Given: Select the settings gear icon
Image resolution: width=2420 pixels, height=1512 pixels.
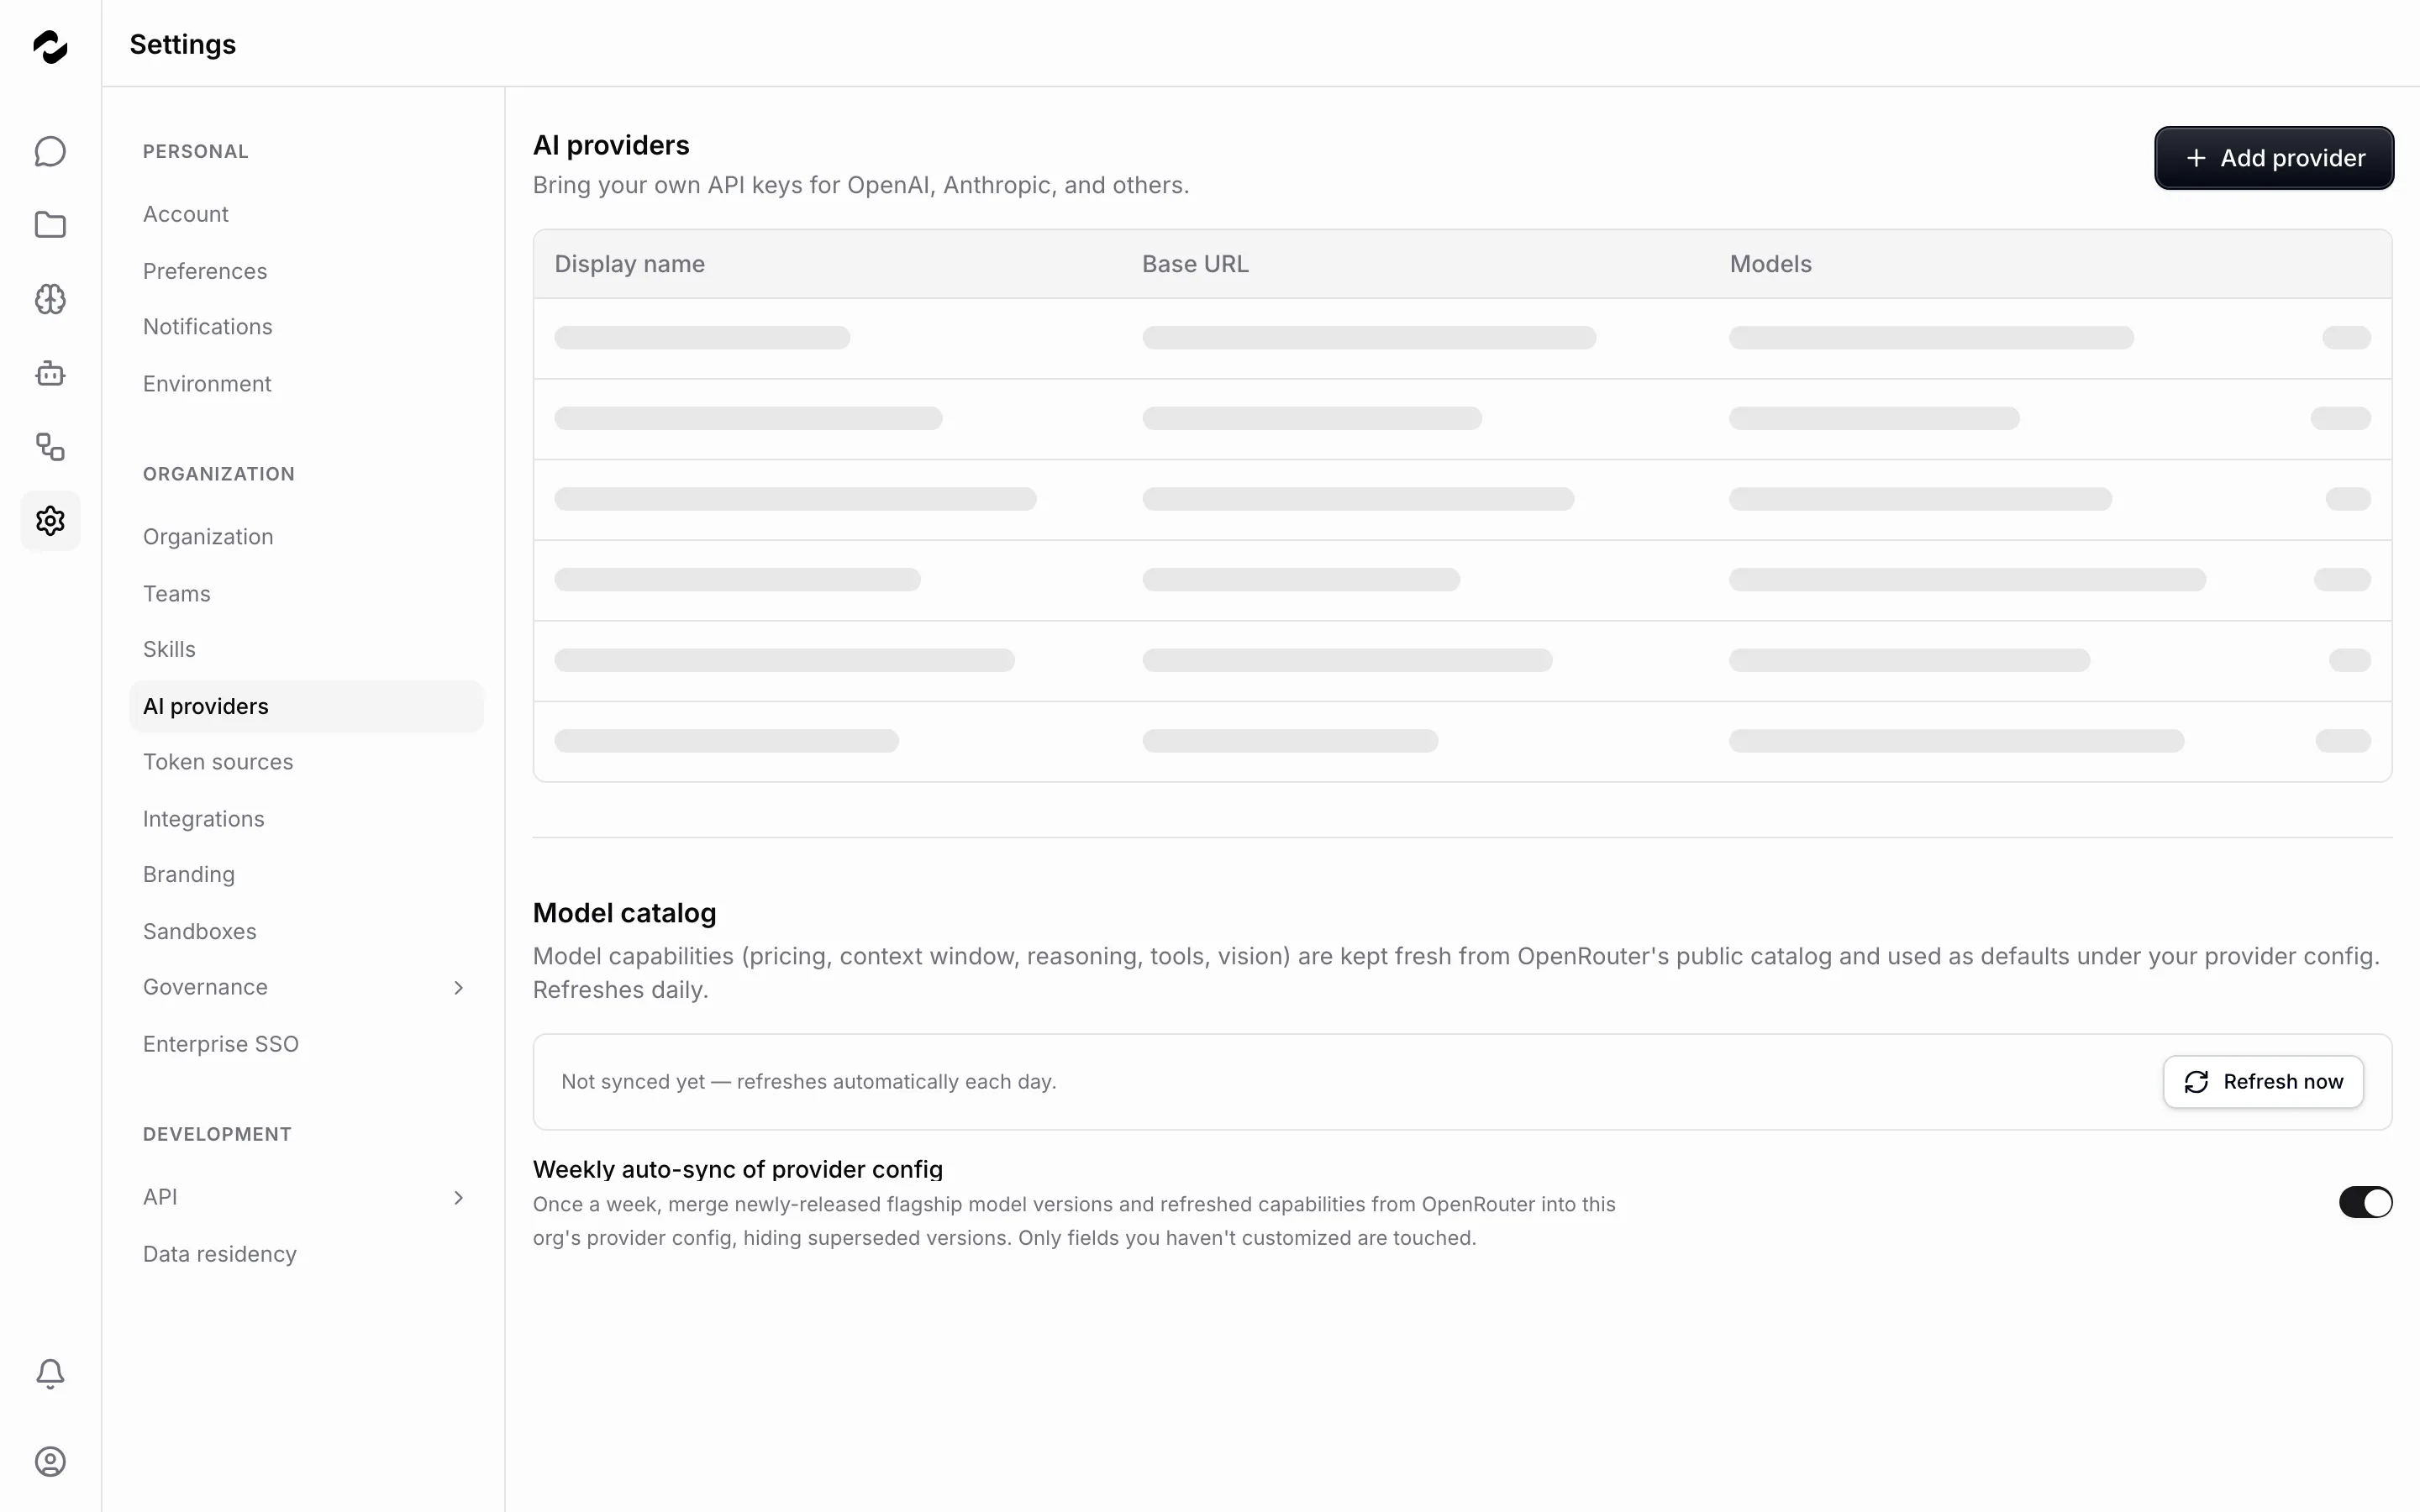Looking at the screenshot, I should 50,521.
